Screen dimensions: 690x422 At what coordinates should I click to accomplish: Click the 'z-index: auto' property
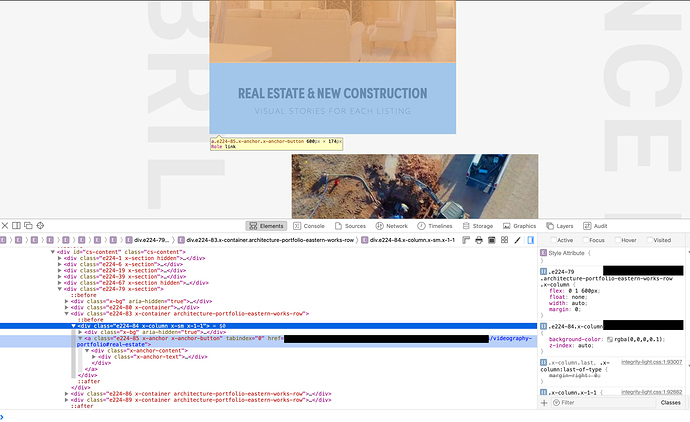pos(571,345)
